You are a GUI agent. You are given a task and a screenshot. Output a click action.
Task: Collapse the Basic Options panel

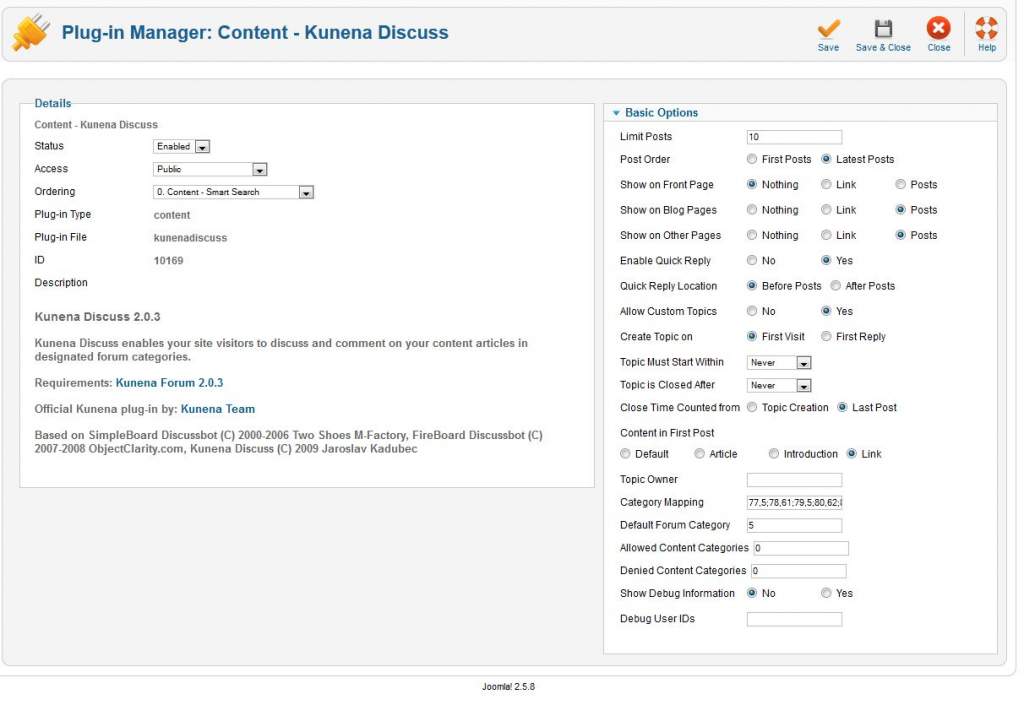617,113
